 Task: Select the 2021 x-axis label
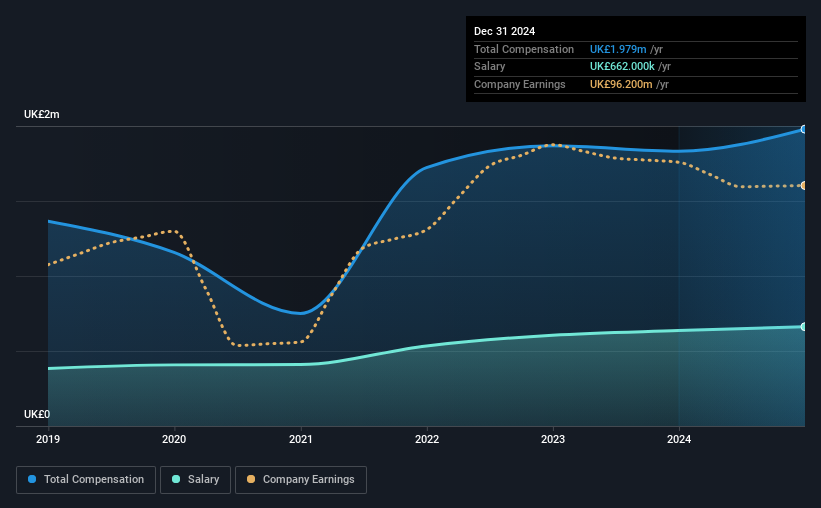point(301,439)
